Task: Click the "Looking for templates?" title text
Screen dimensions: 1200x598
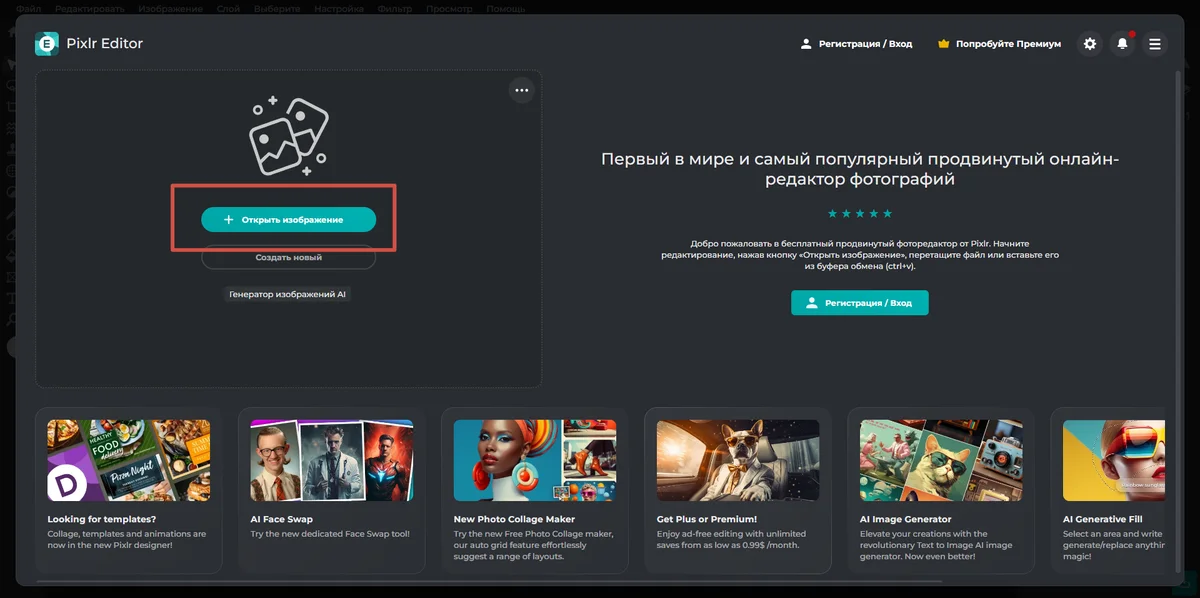Action: click(102, 519)
